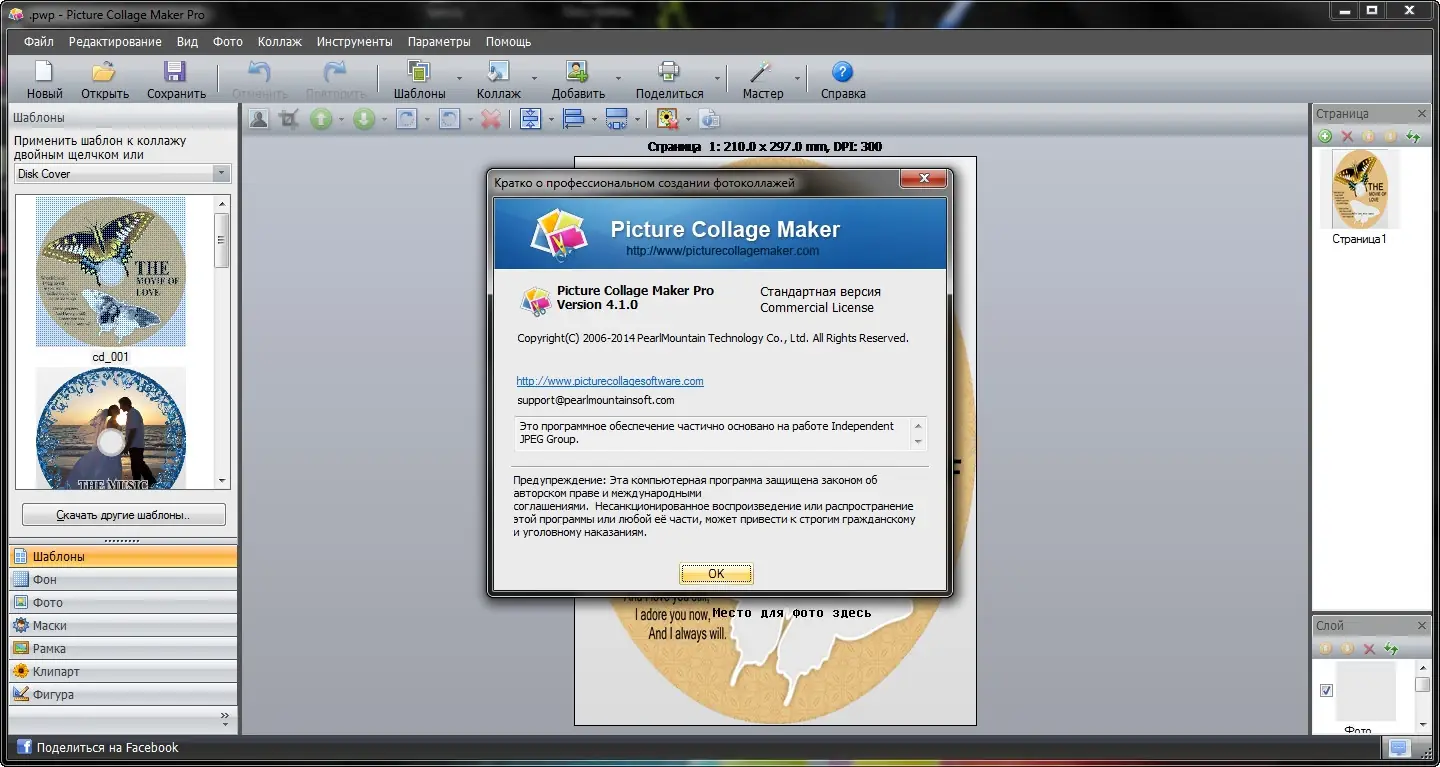Select the crop tool icon
Screen dimensions: 1440x767
click(290, 119)
